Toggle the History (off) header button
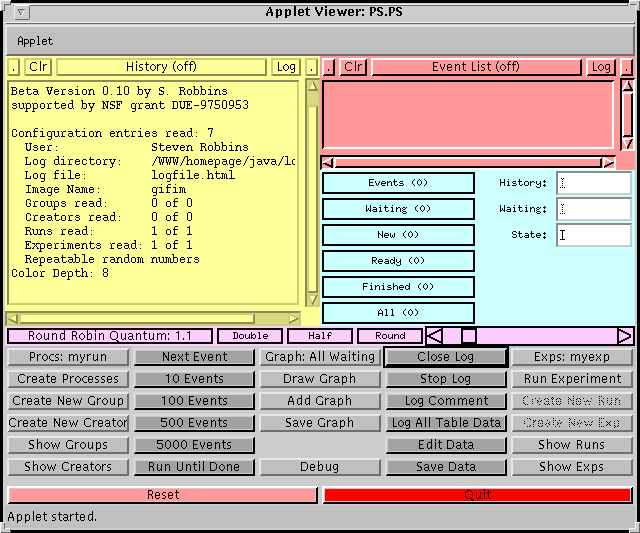Image resolution: width=640 pixels, height=533 pixels. 161,67
